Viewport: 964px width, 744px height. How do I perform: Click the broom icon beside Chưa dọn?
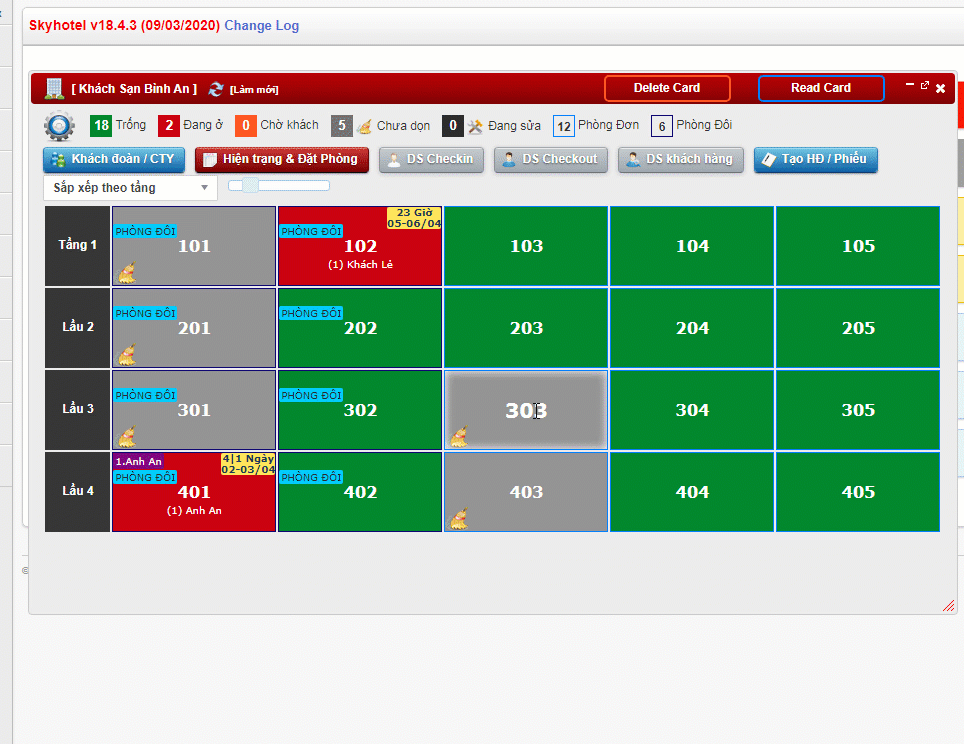coord(365,126)
